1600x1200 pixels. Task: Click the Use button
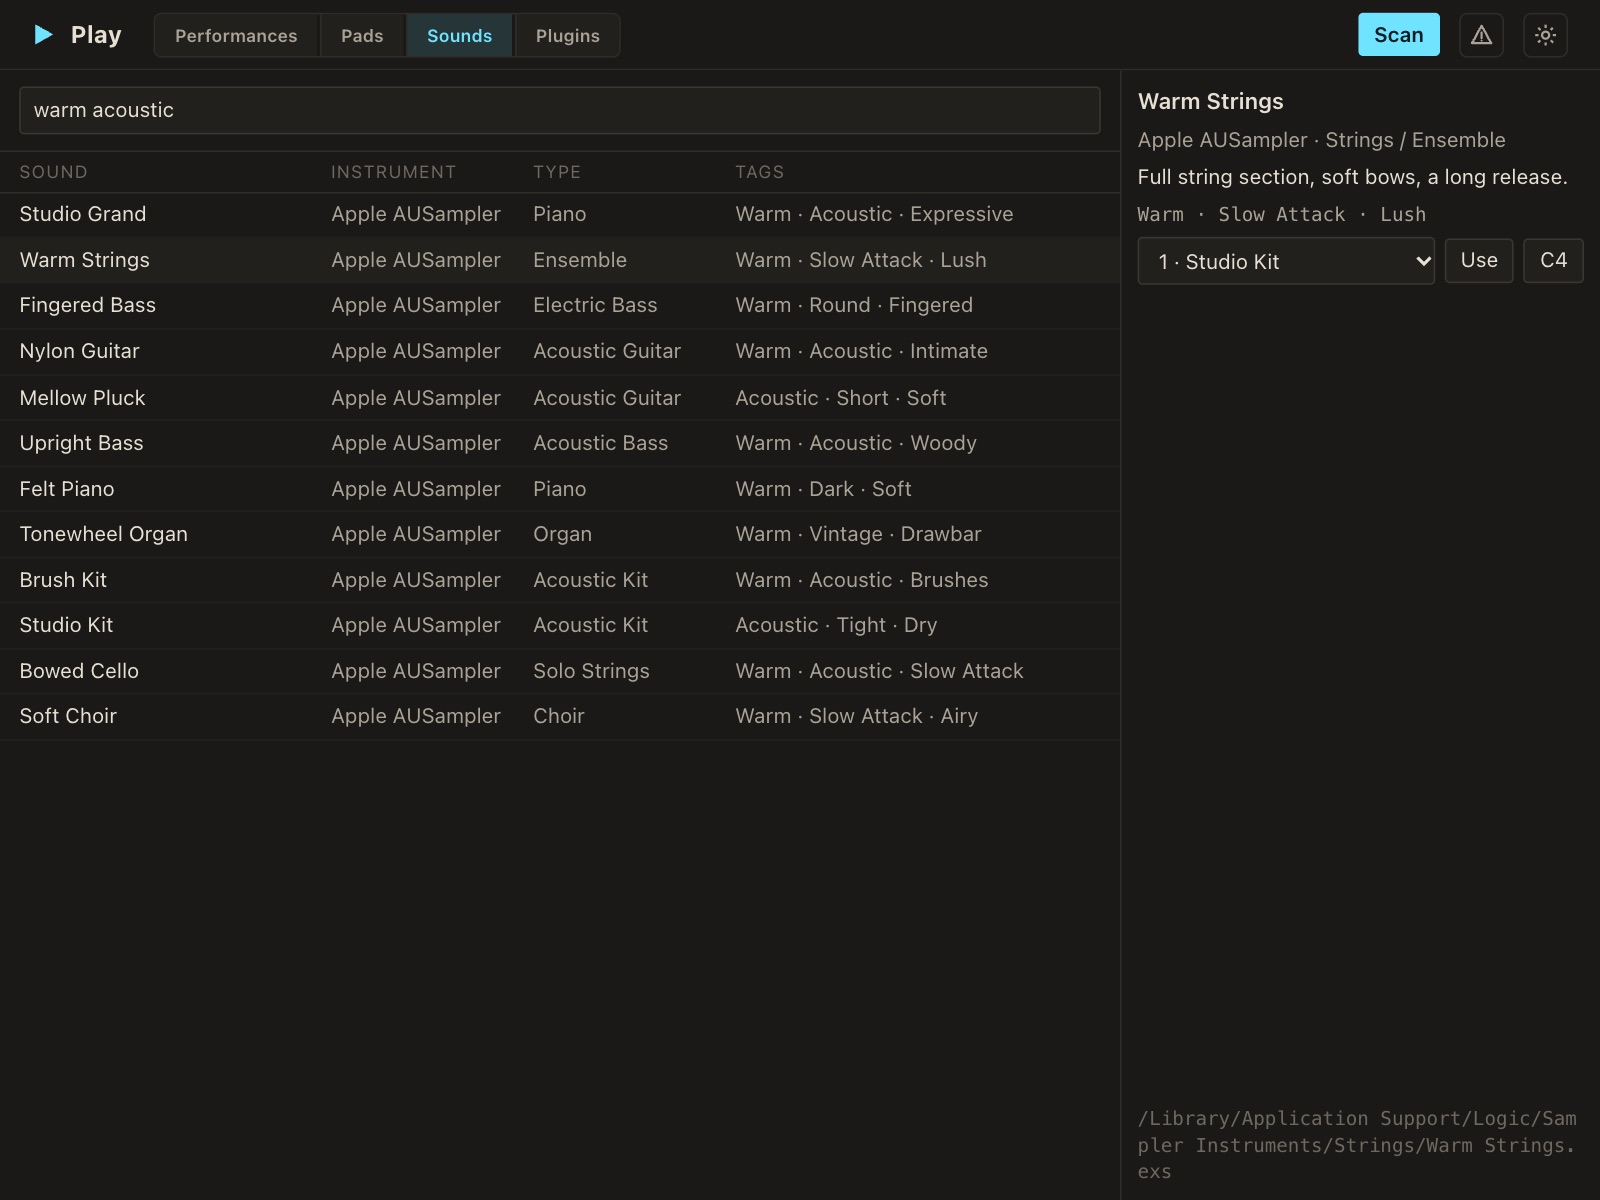(x=1479, y=261)
